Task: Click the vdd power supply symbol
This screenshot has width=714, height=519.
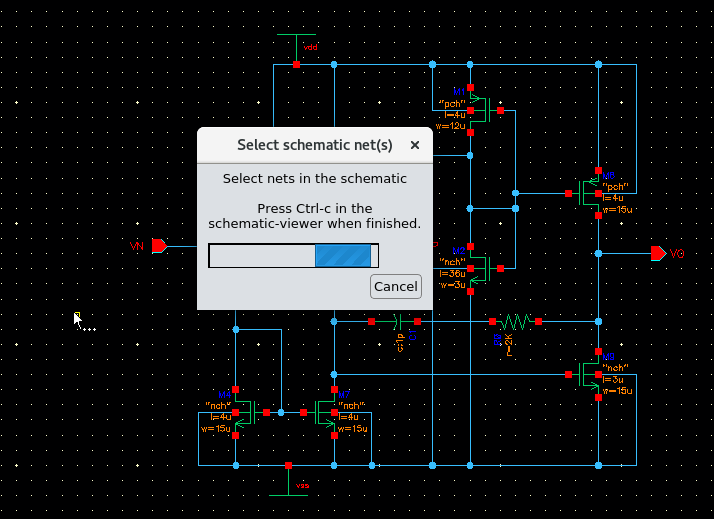Action: pyautogui.click(x=297, y=40)
